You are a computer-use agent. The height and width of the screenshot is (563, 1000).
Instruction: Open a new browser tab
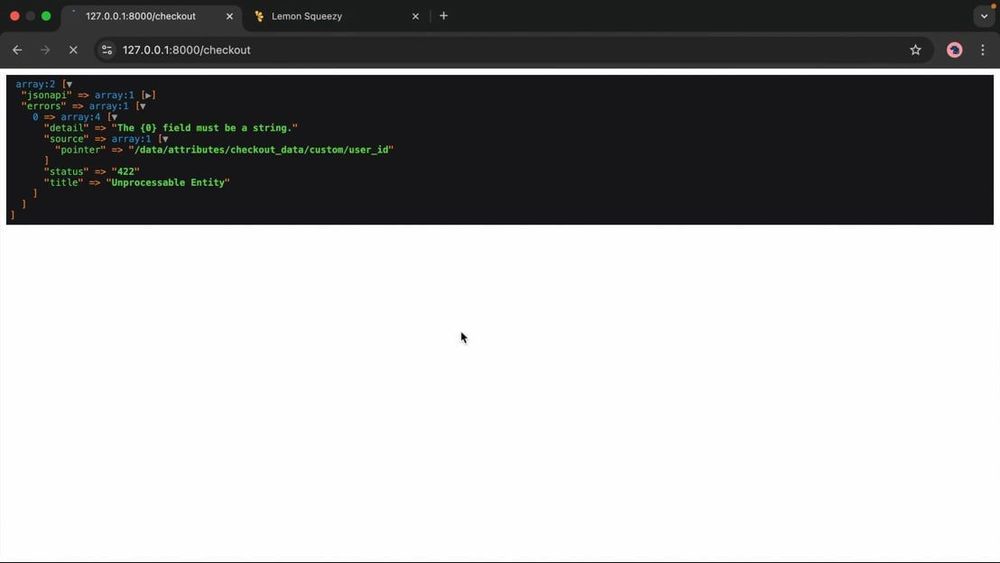click(444, 16)
